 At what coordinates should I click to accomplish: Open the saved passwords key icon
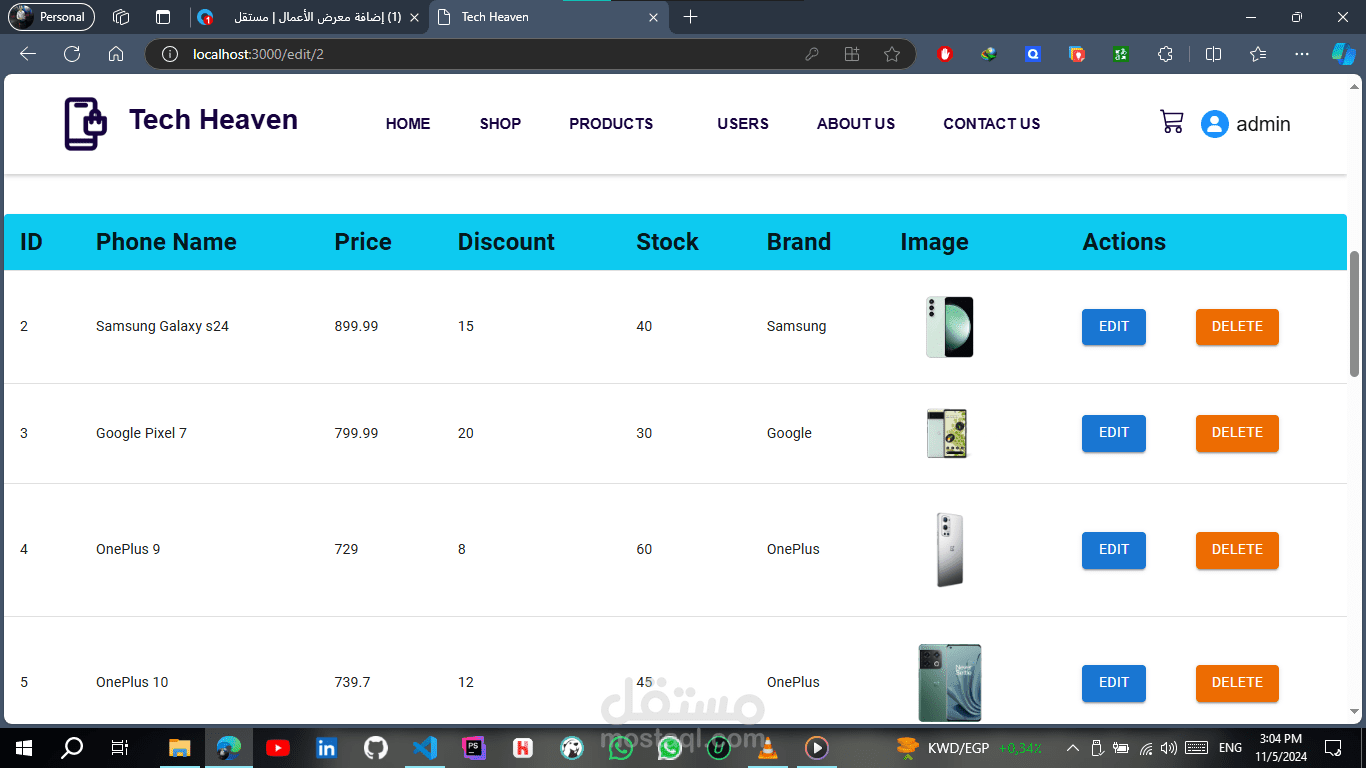812,54
